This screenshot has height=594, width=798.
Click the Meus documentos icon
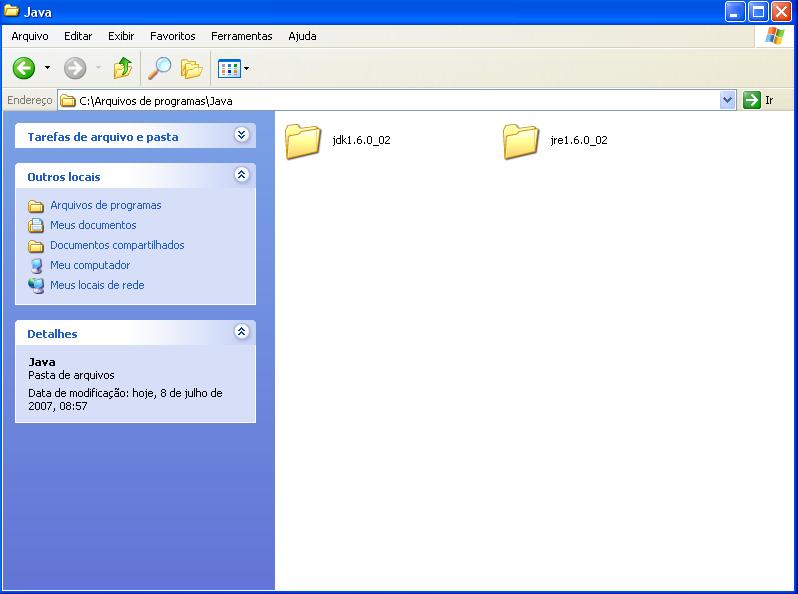(36, 225)
